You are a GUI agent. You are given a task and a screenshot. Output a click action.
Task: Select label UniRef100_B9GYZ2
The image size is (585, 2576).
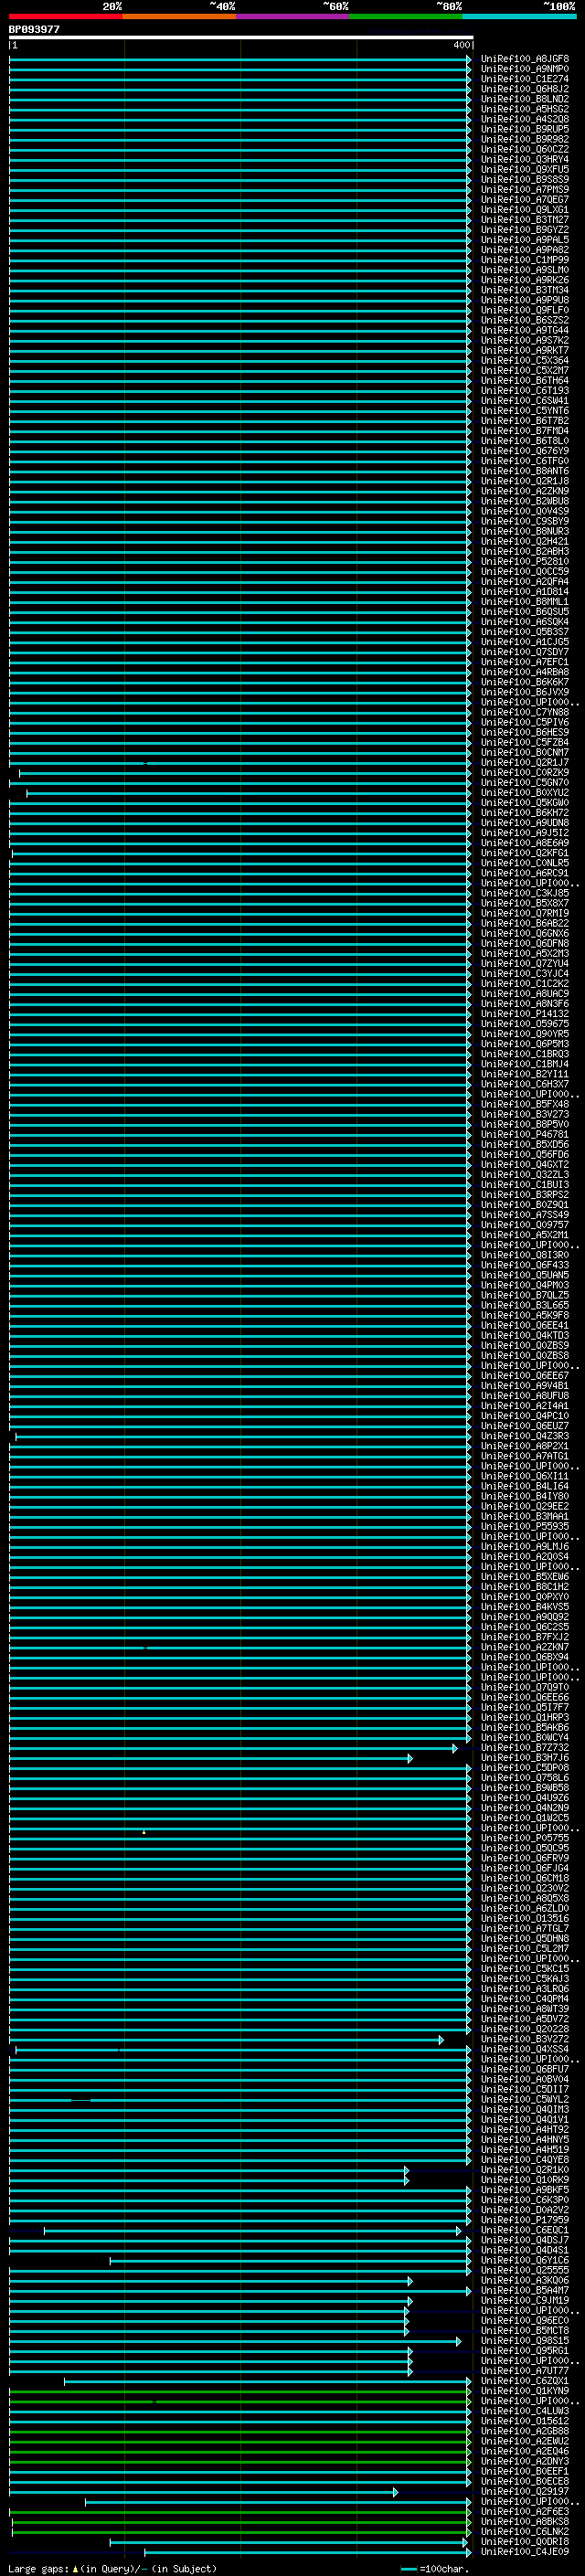[x=525, y=229]
